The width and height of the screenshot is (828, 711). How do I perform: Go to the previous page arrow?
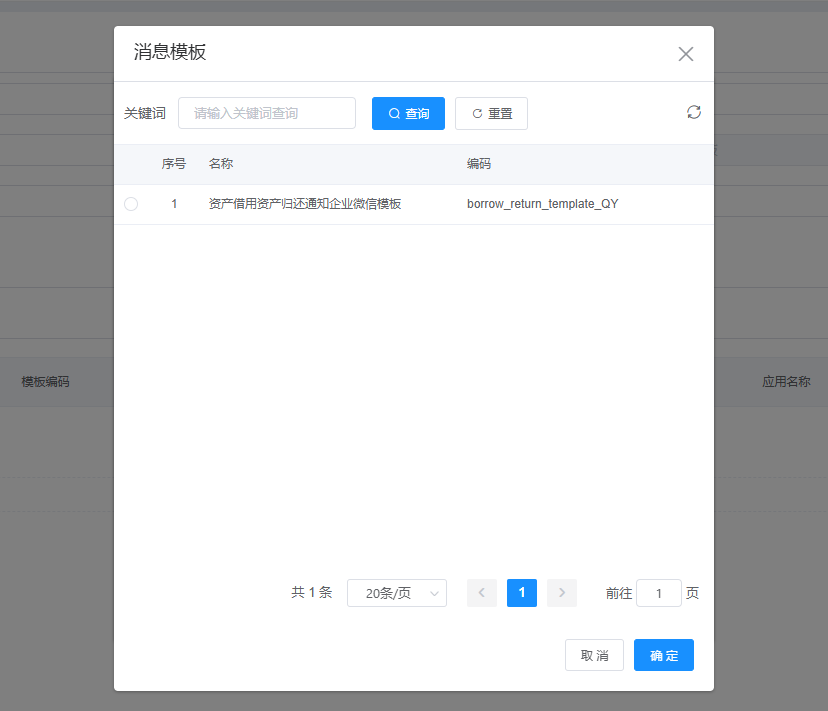(x=482, y=593)
